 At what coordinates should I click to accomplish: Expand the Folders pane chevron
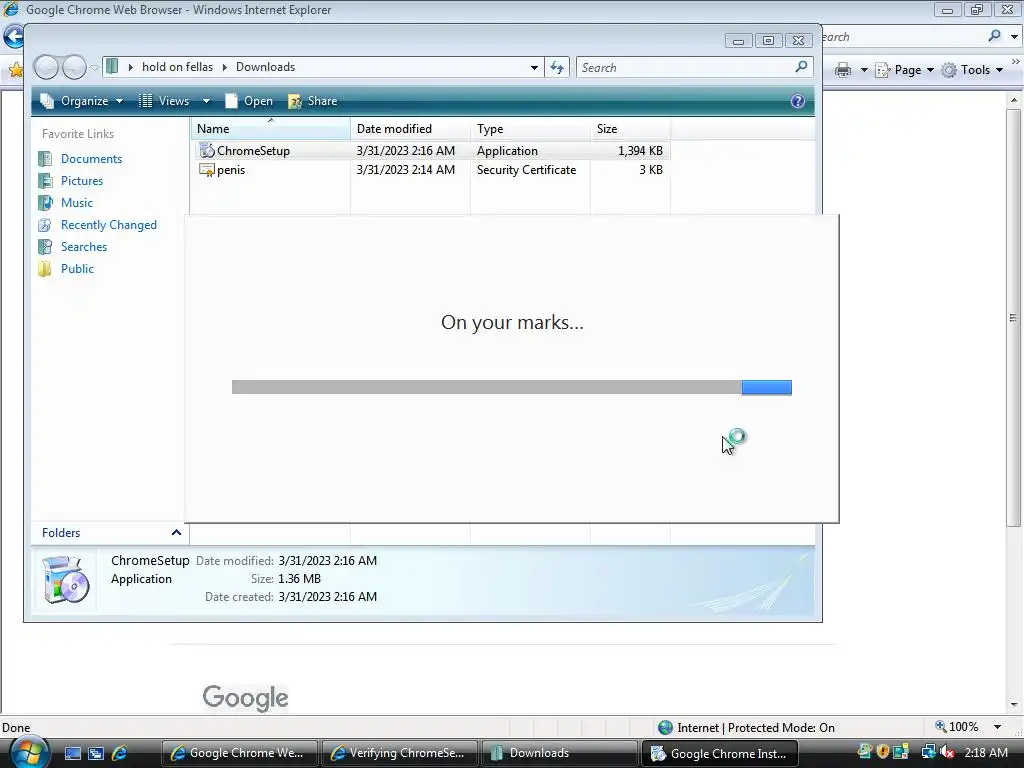pyautogui.click(x=176, y=533)
